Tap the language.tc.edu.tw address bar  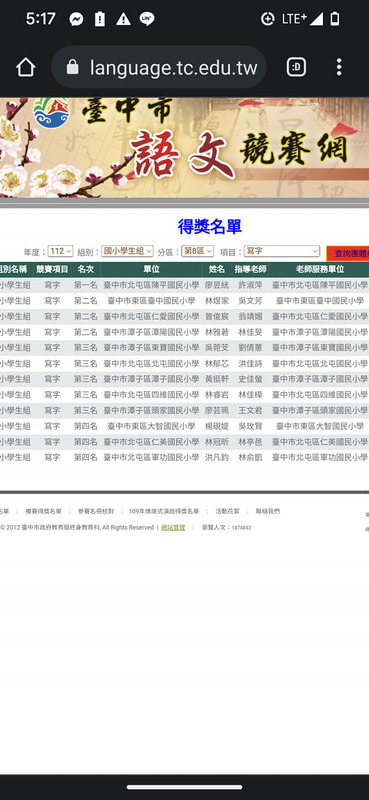tap(159, 67)
